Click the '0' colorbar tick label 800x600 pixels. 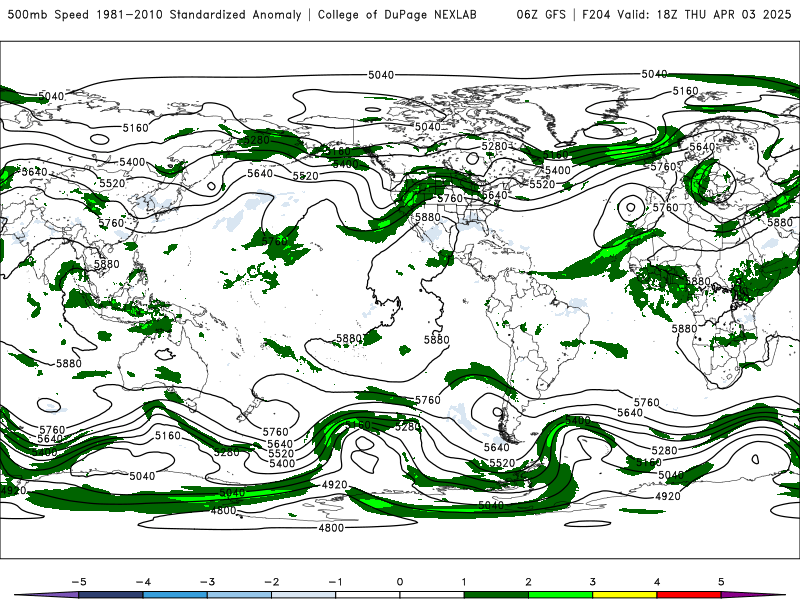pos(400,582)
